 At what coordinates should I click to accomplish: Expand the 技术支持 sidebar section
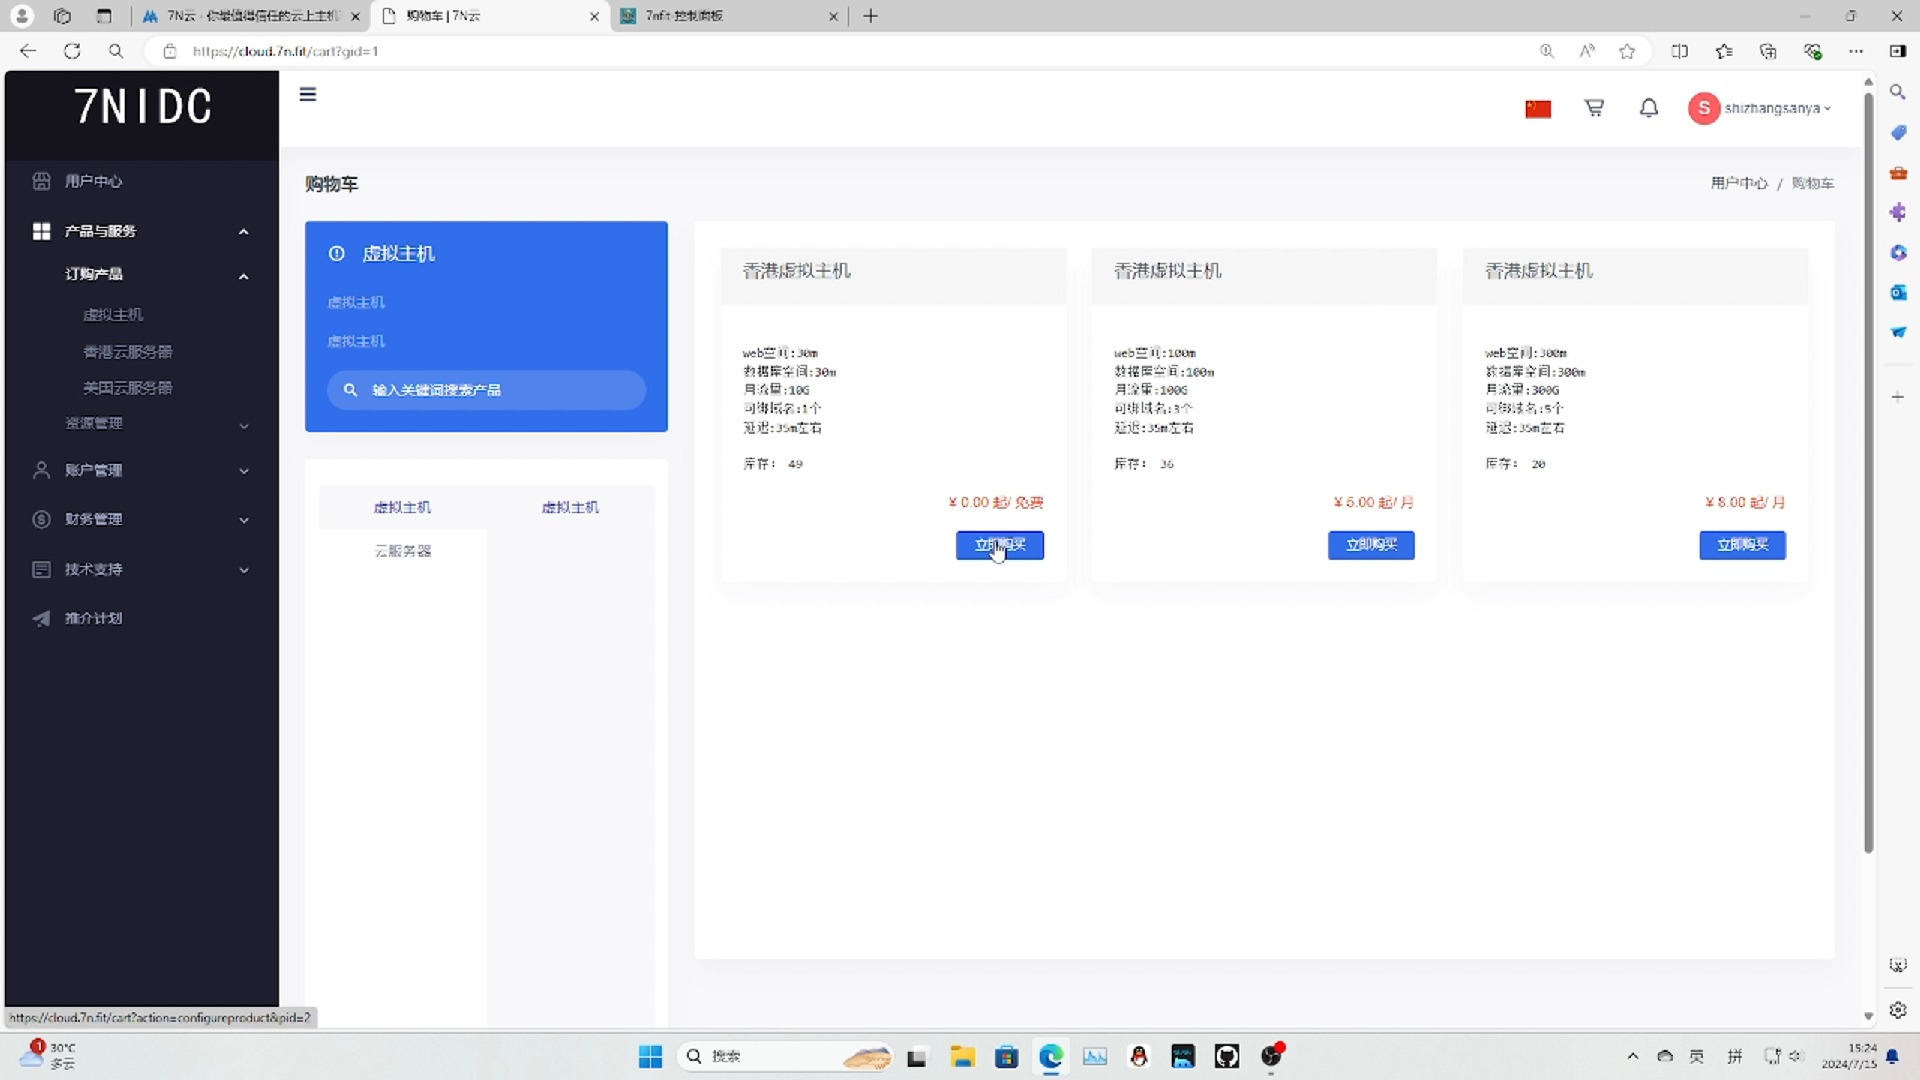coord(140,569)
